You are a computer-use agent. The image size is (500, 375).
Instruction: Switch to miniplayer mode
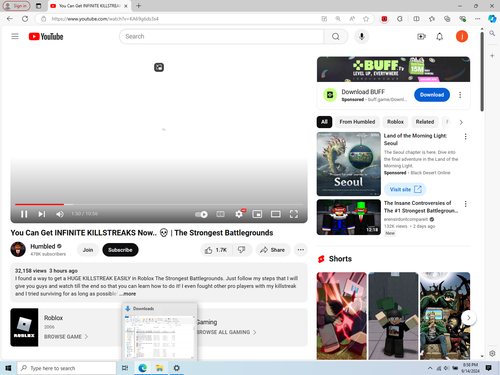[257, 214]
